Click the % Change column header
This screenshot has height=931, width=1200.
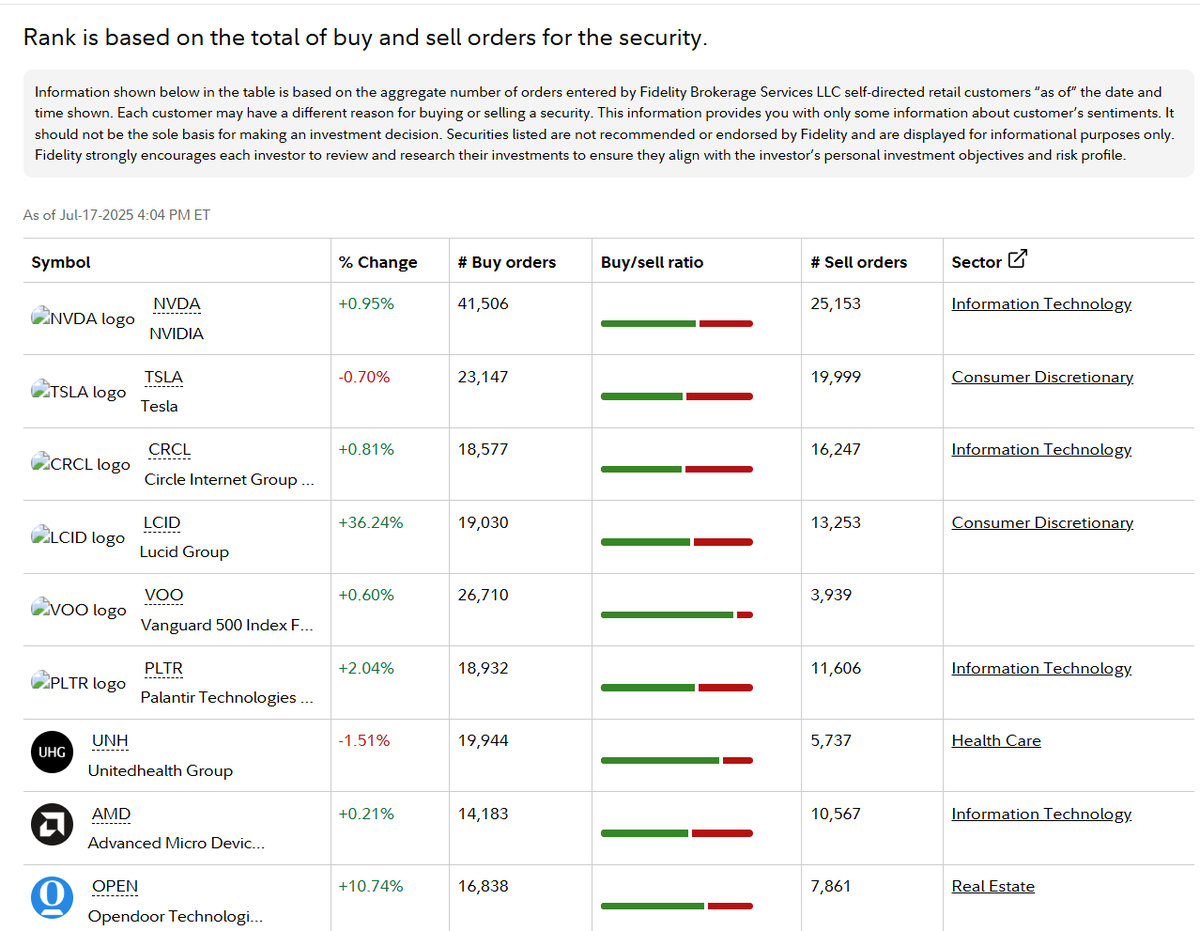tap(378, 262)
